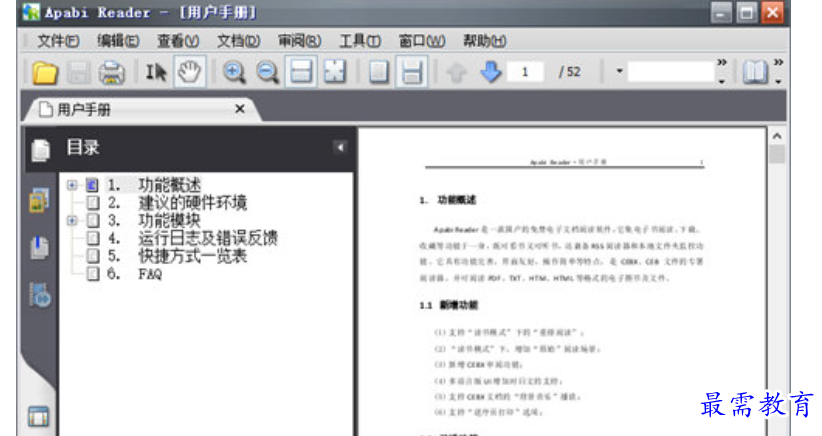The width and height of the screenshot is (822, 436).
Task: Zoom in with the plus magnifier
Action: coord(234,72)
